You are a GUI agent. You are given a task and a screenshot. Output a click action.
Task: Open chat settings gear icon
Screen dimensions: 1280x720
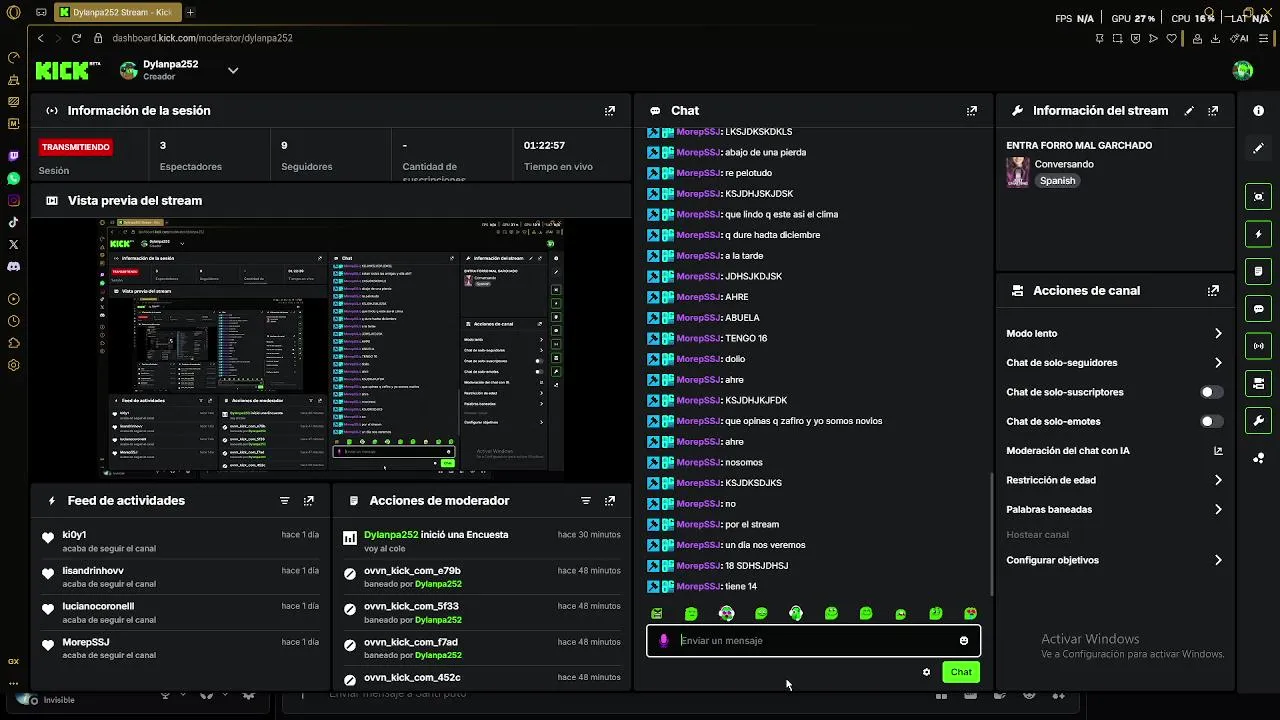coord(926,672)
